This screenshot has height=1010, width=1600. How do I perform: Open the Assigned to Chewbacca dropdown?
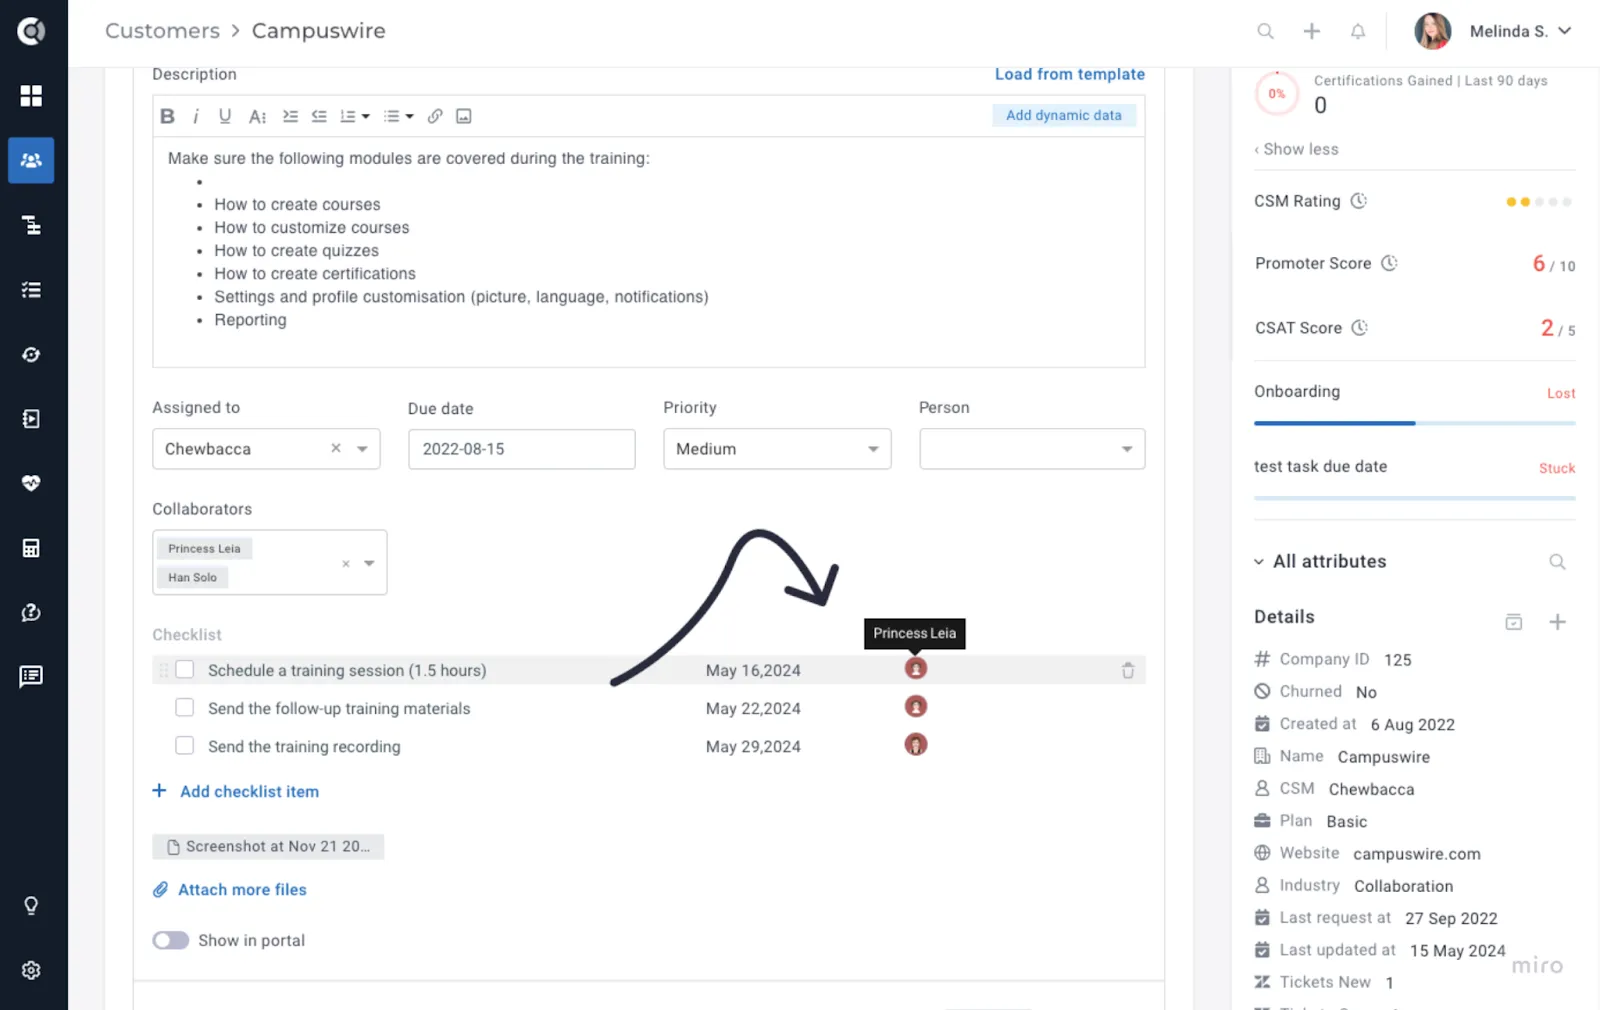(362, 449)
